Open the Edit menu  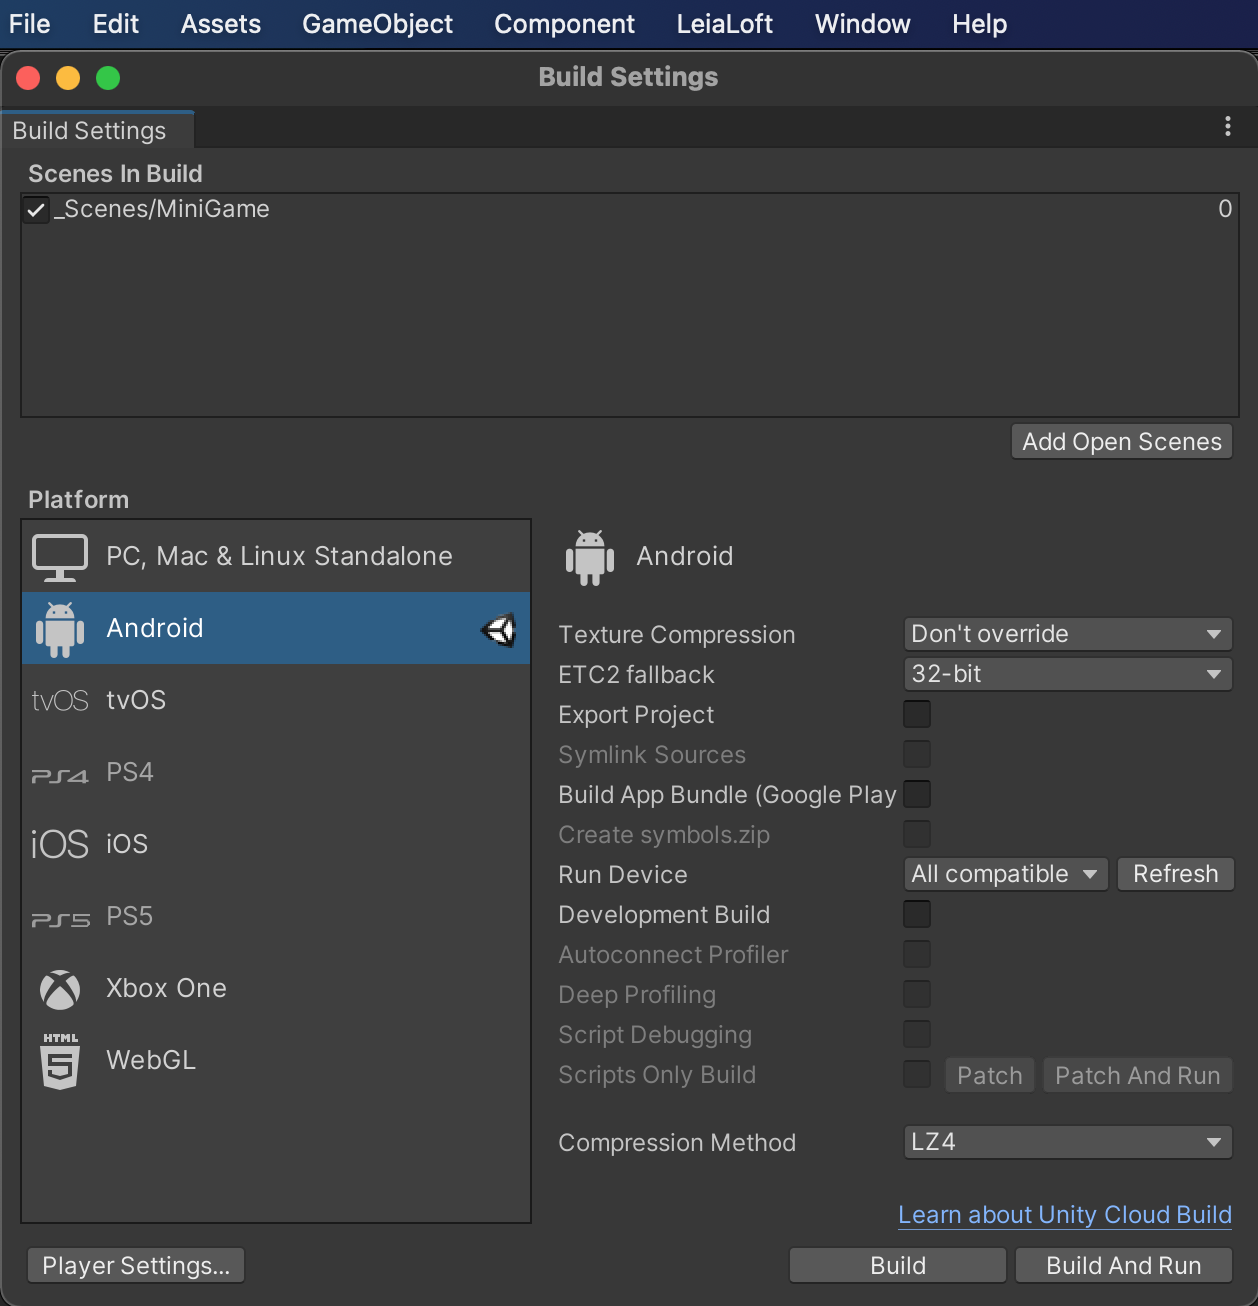[x=116, y=24]
